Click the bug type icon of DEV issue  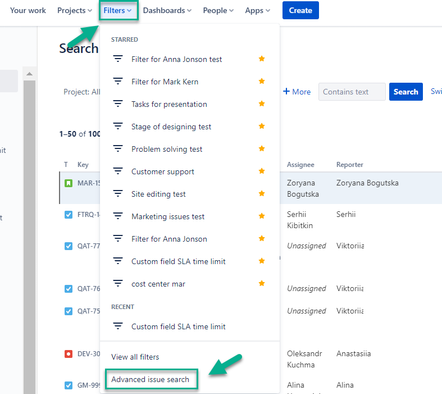pos(68,354)
